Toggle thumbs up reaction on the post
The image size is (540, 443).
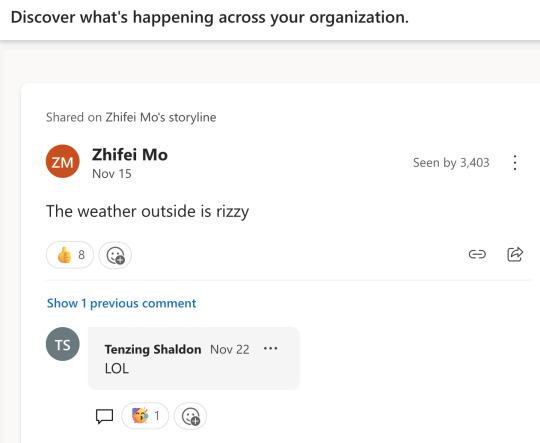coord(70,255)
